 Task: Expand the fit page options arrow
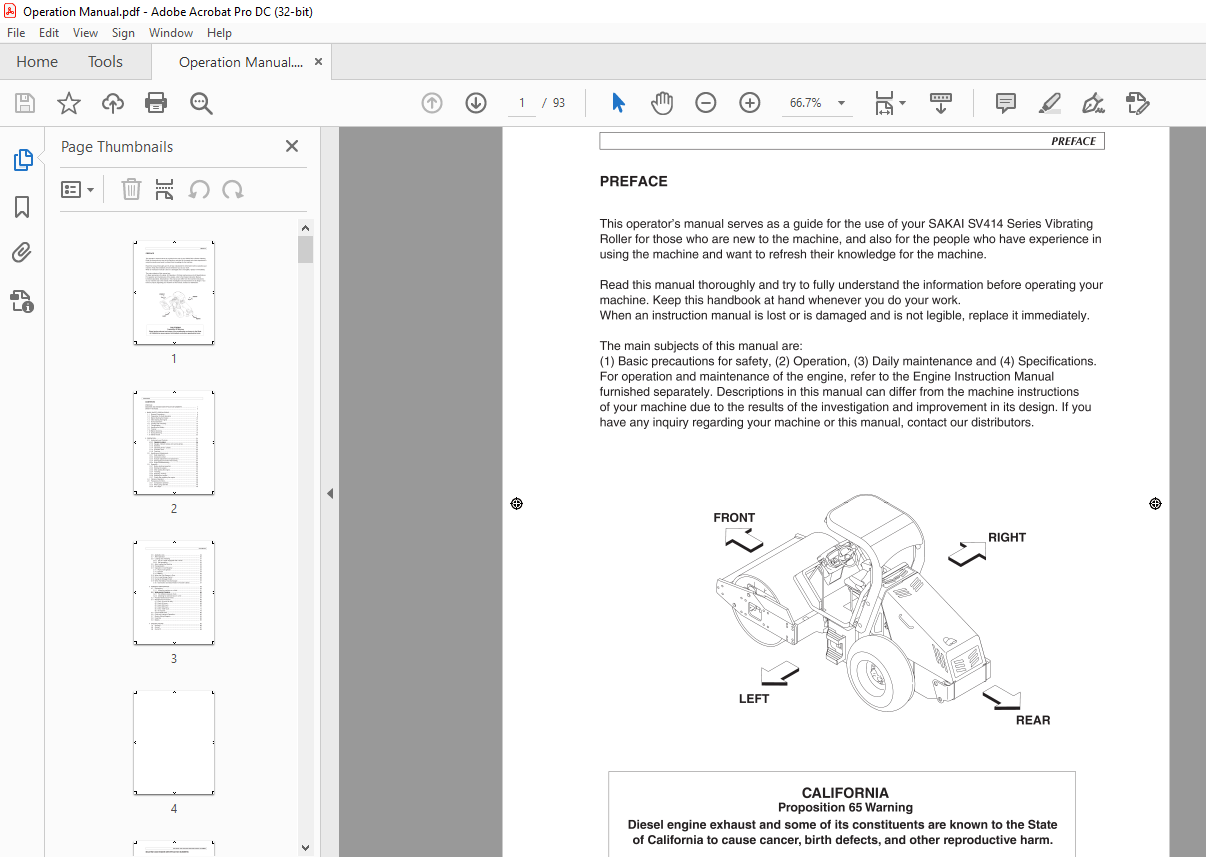click(x=903, y=103)
